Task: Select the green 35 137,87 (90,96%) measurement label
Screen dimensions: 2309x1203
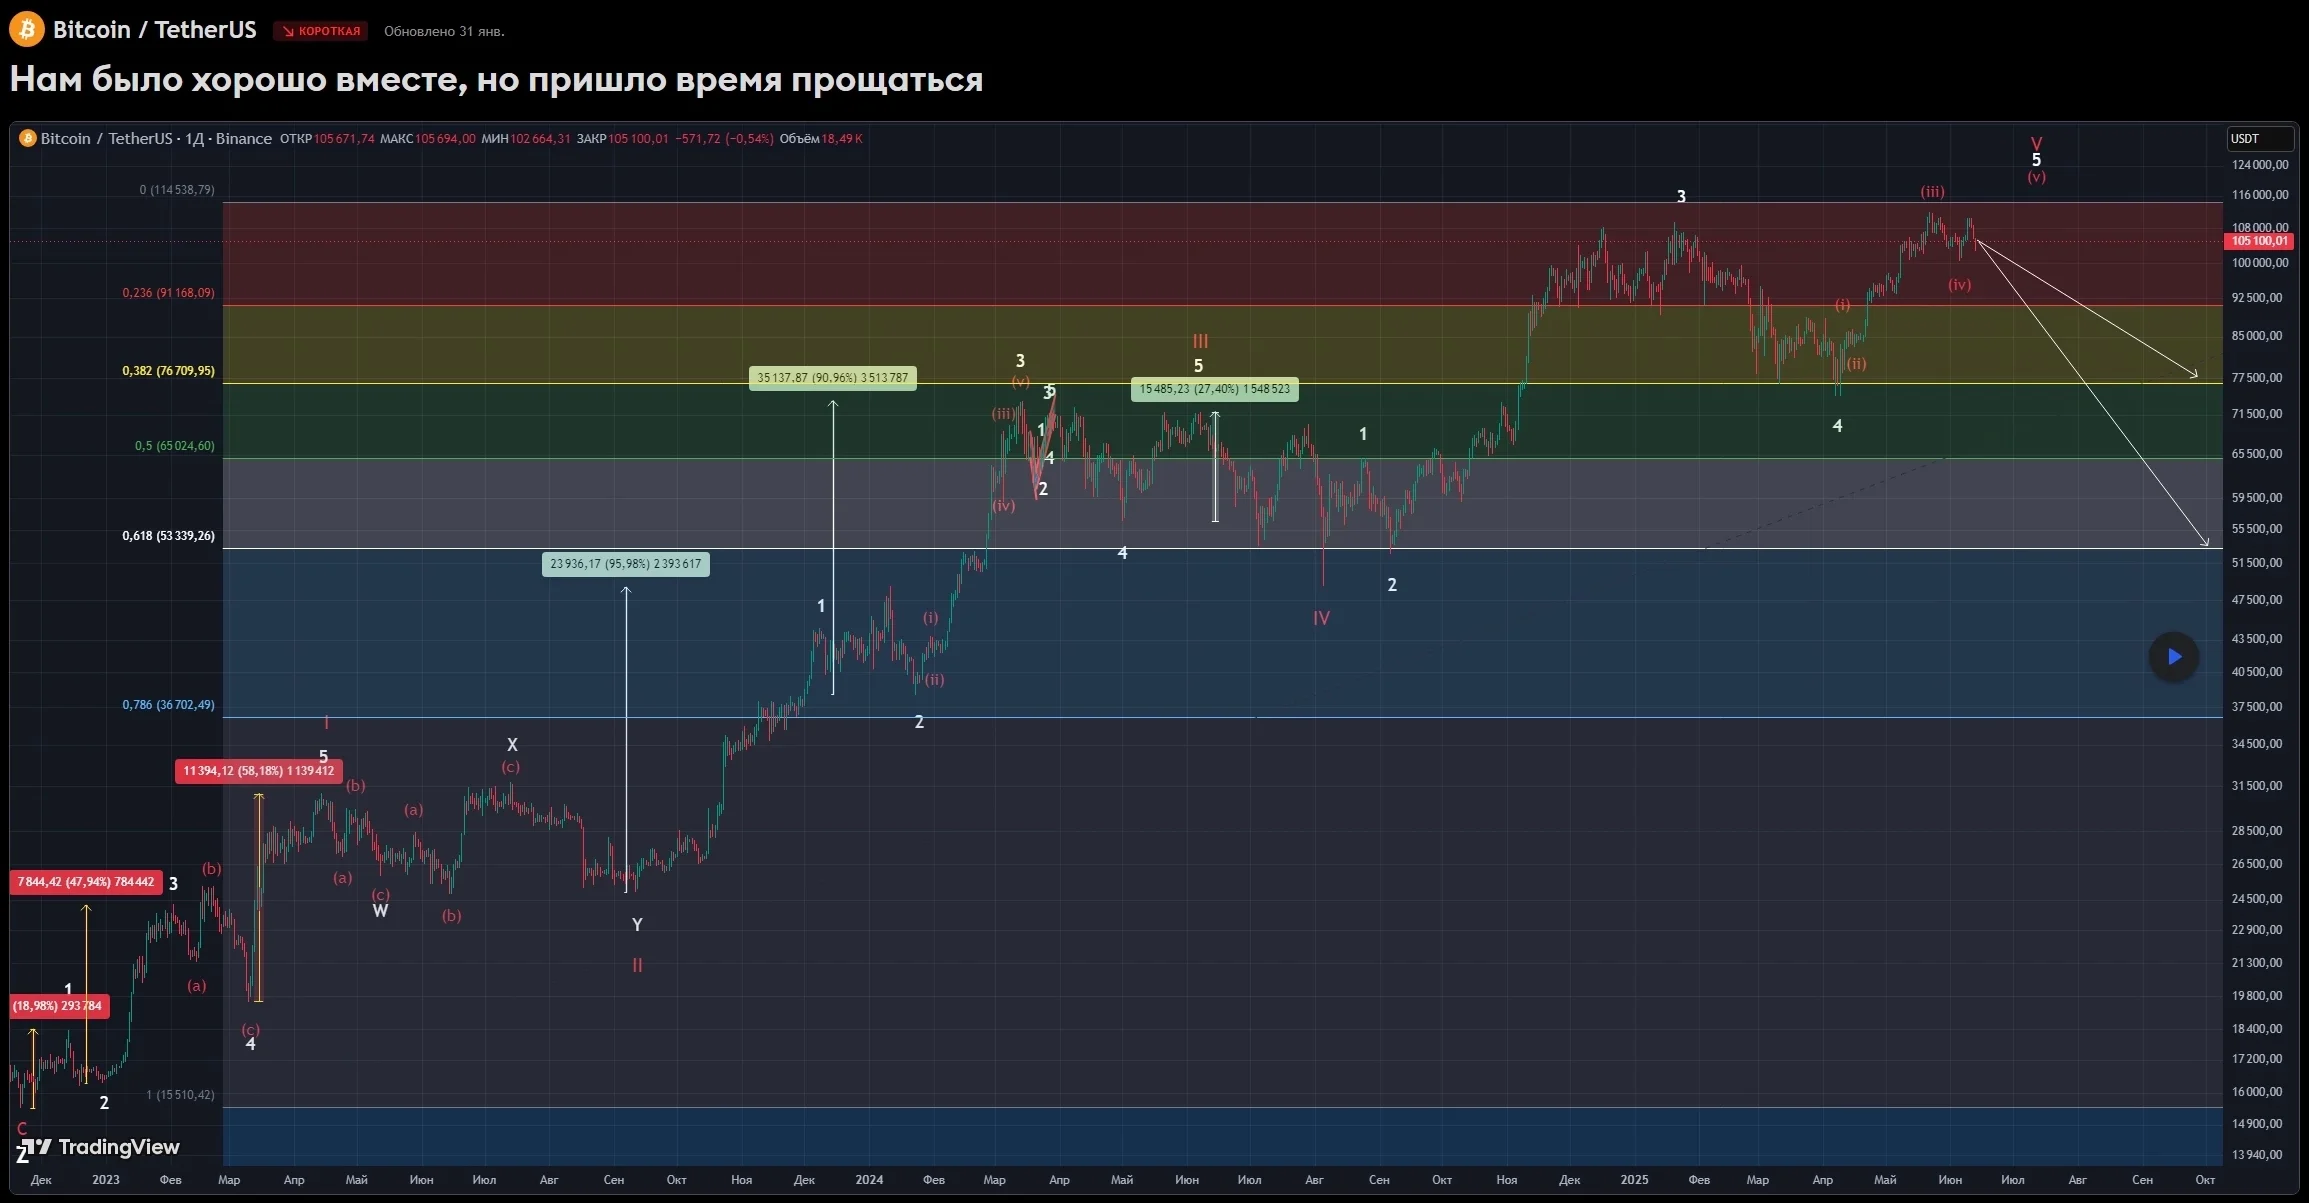Action: 832,378
